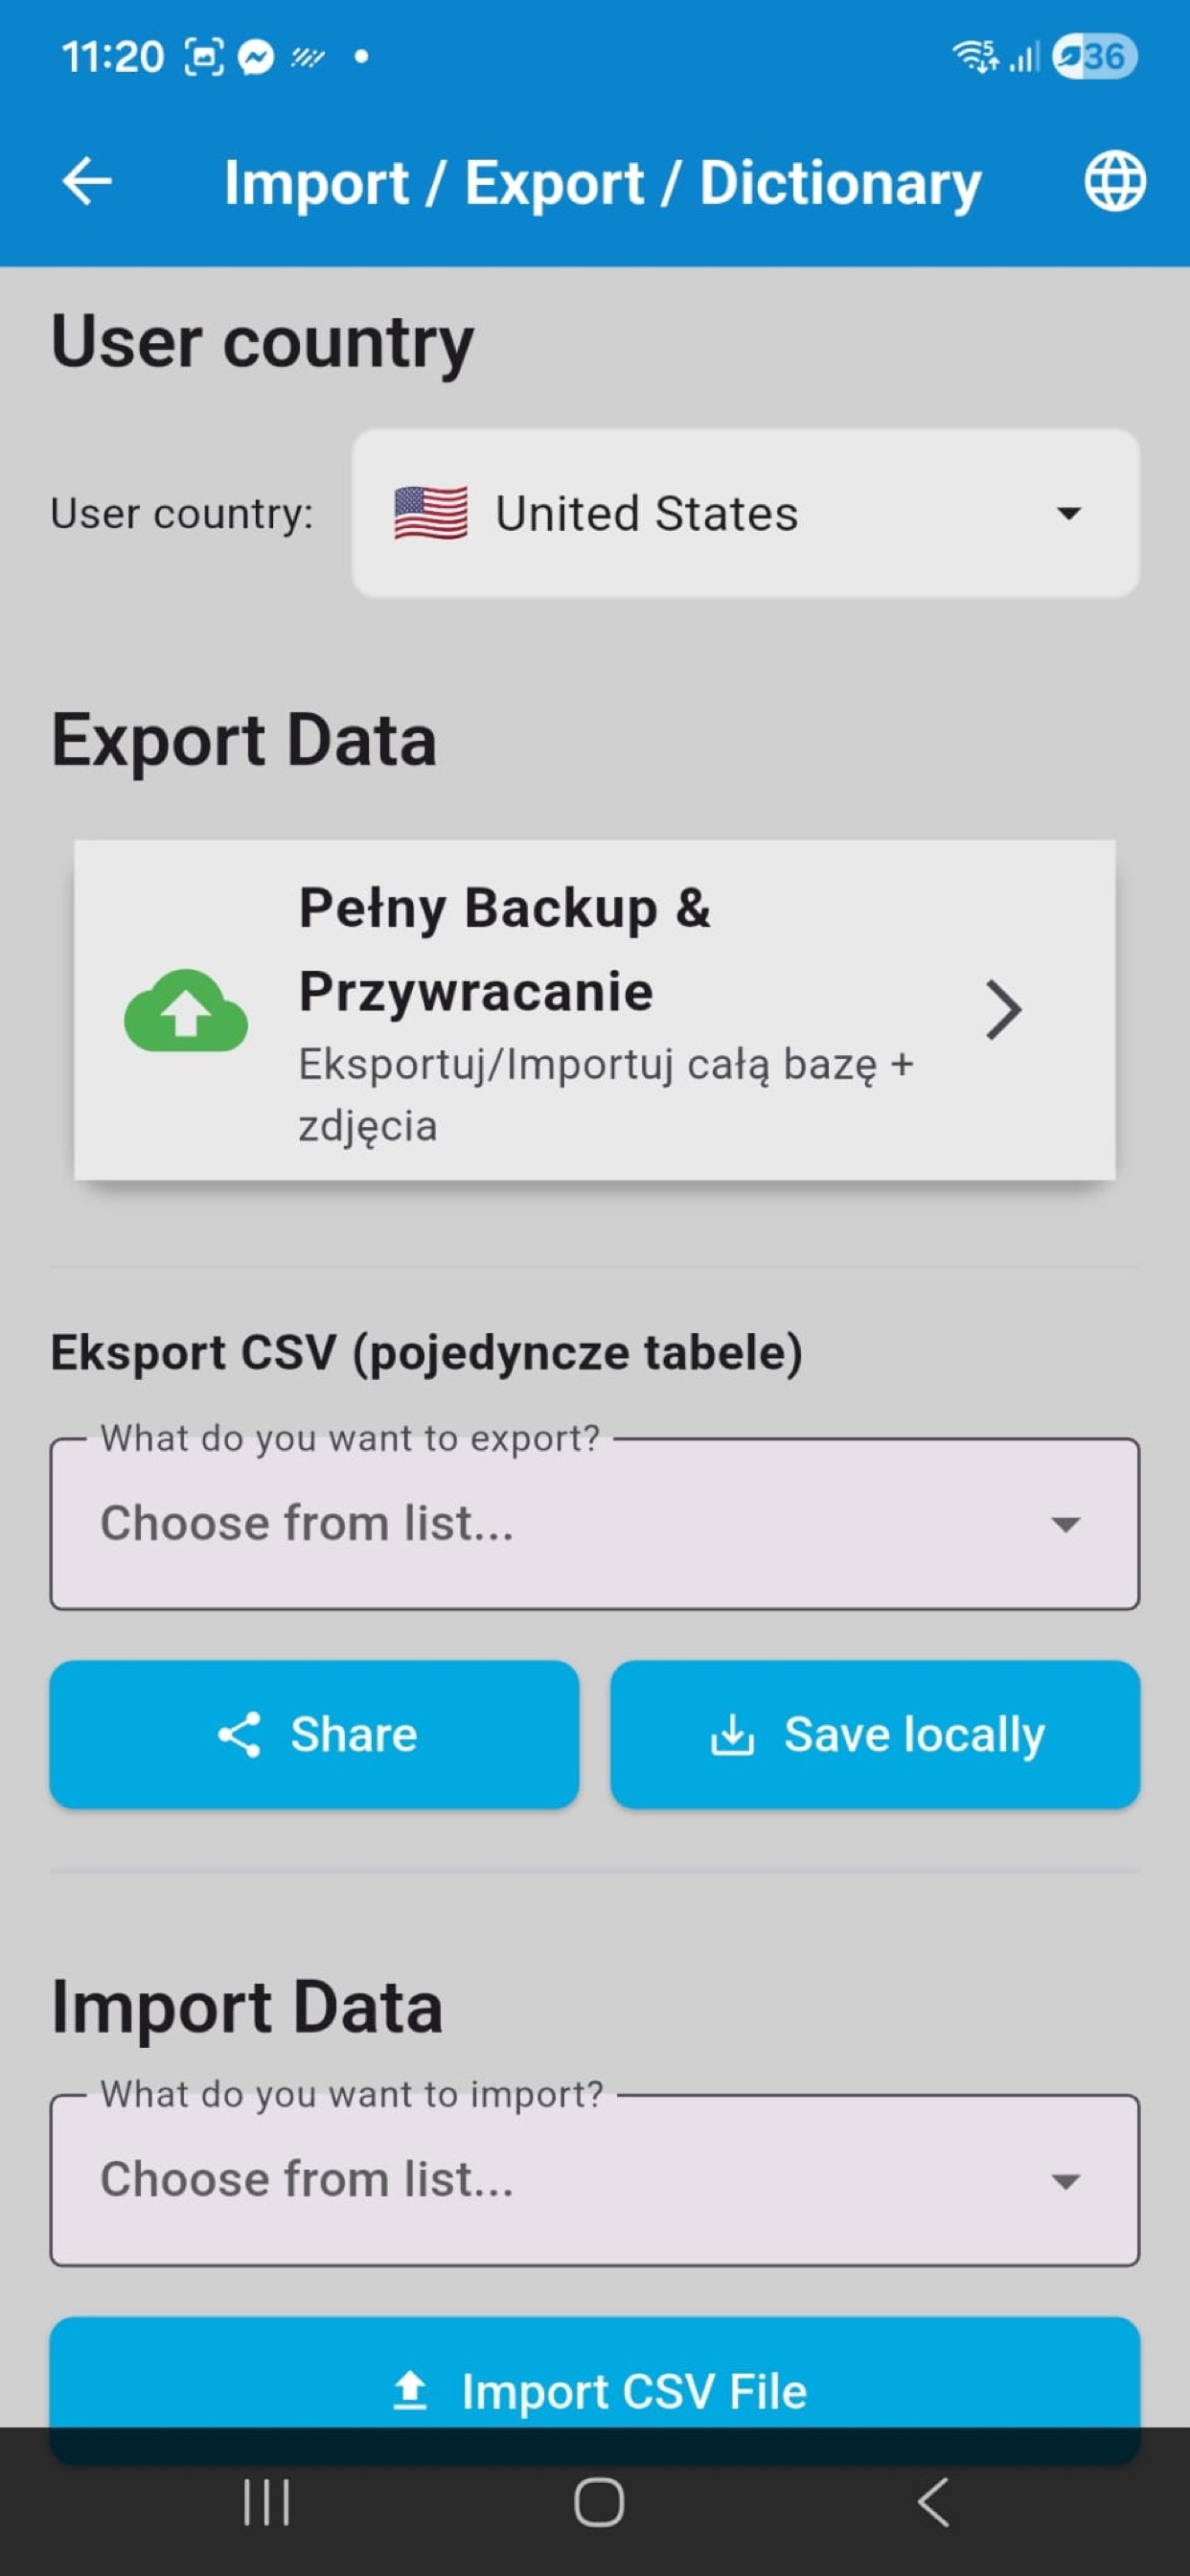The height and width of the screenshot is (2576, 1190).
Task: Open the User country dropdown
Action: (744, 513)
